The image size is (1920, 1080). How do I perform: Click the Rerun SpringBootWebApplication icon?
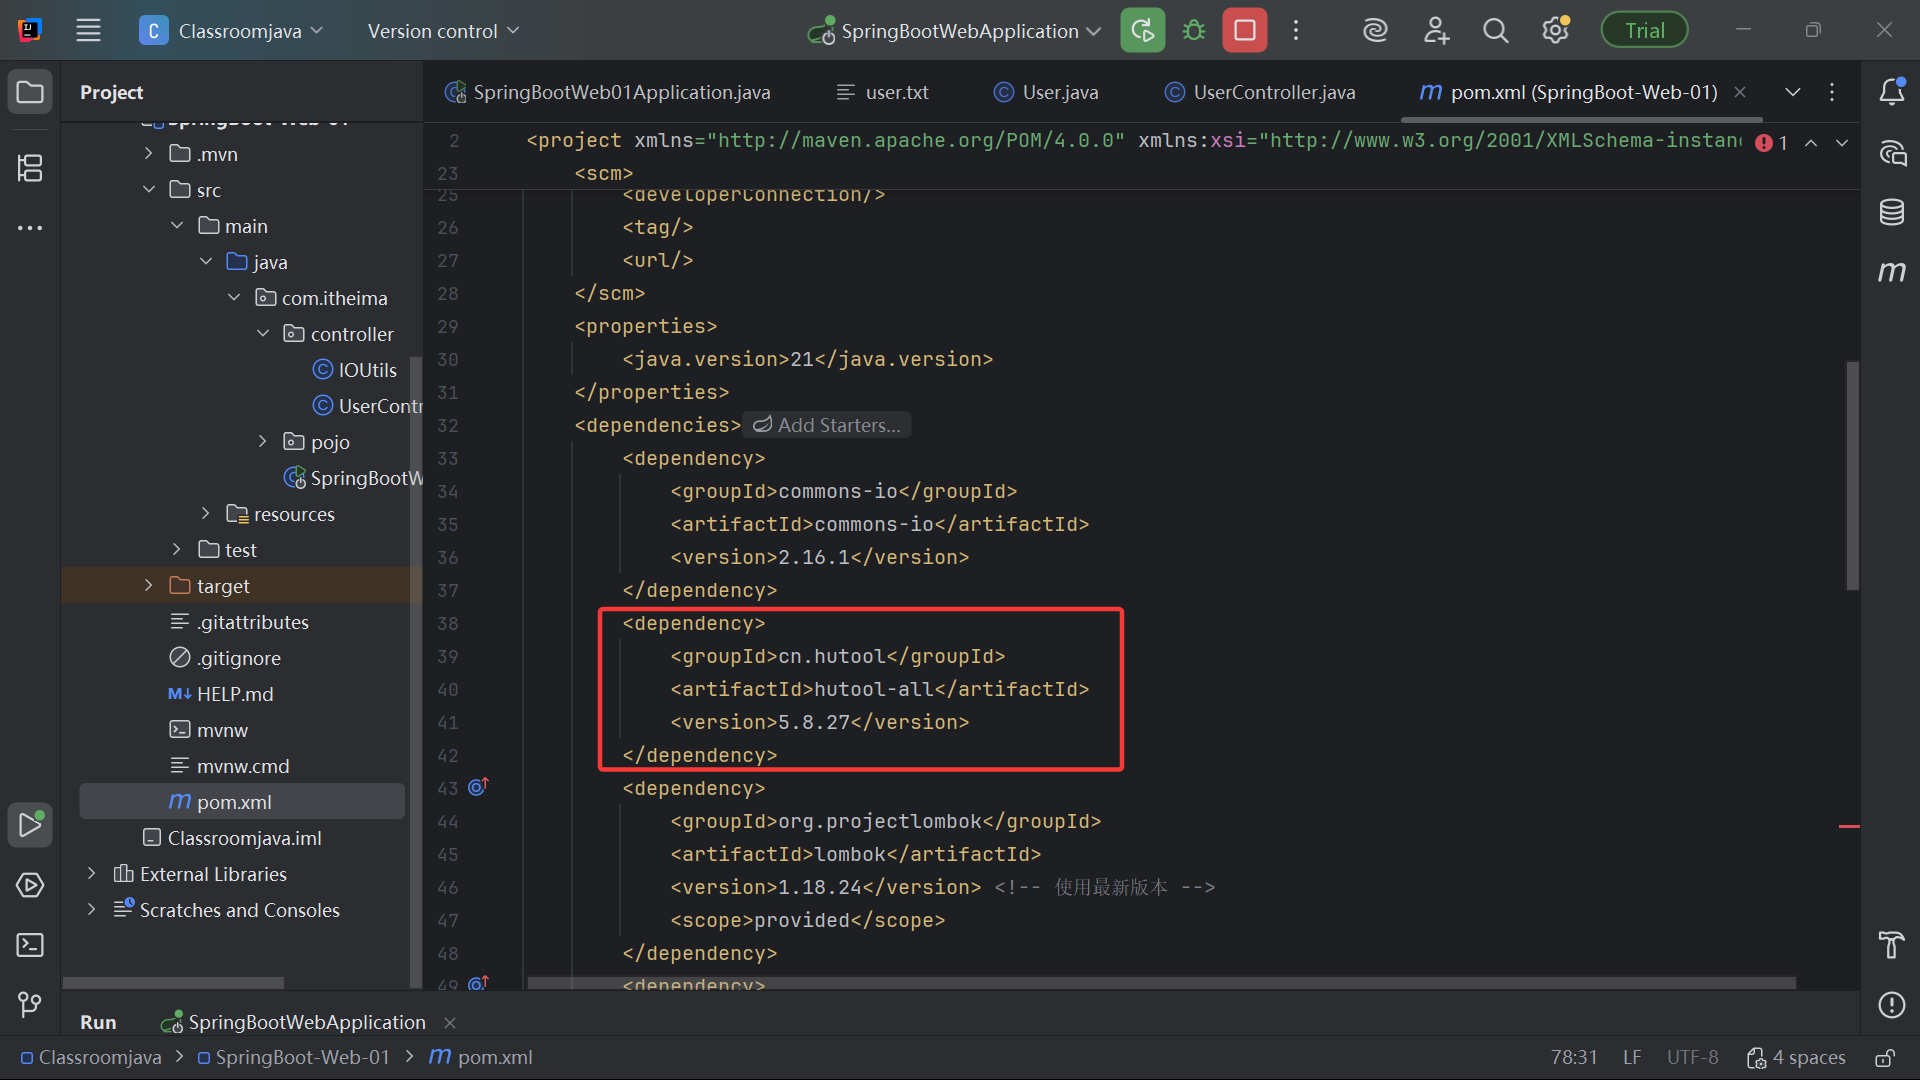[1142, 30]
